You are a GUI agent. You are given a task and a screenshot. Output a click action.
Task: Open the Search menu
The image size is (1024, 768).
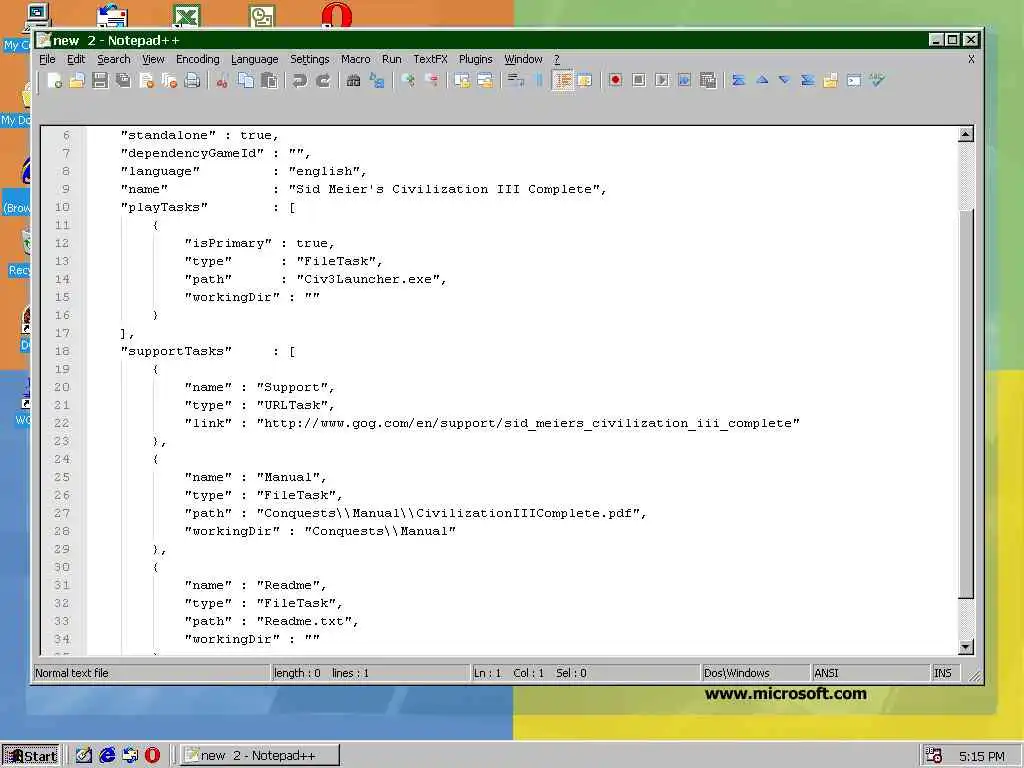(114, 59)
